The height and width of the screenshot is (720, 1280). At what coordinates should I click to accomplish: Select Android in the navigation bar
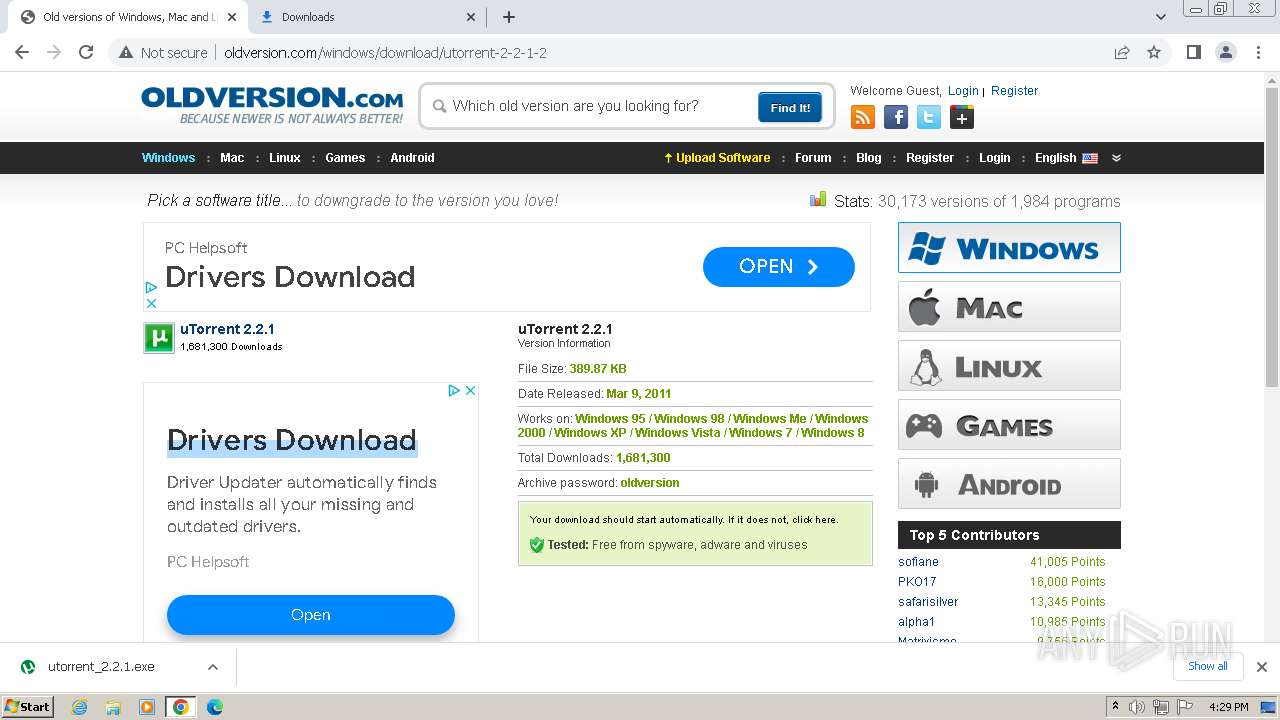coord(412,158)
